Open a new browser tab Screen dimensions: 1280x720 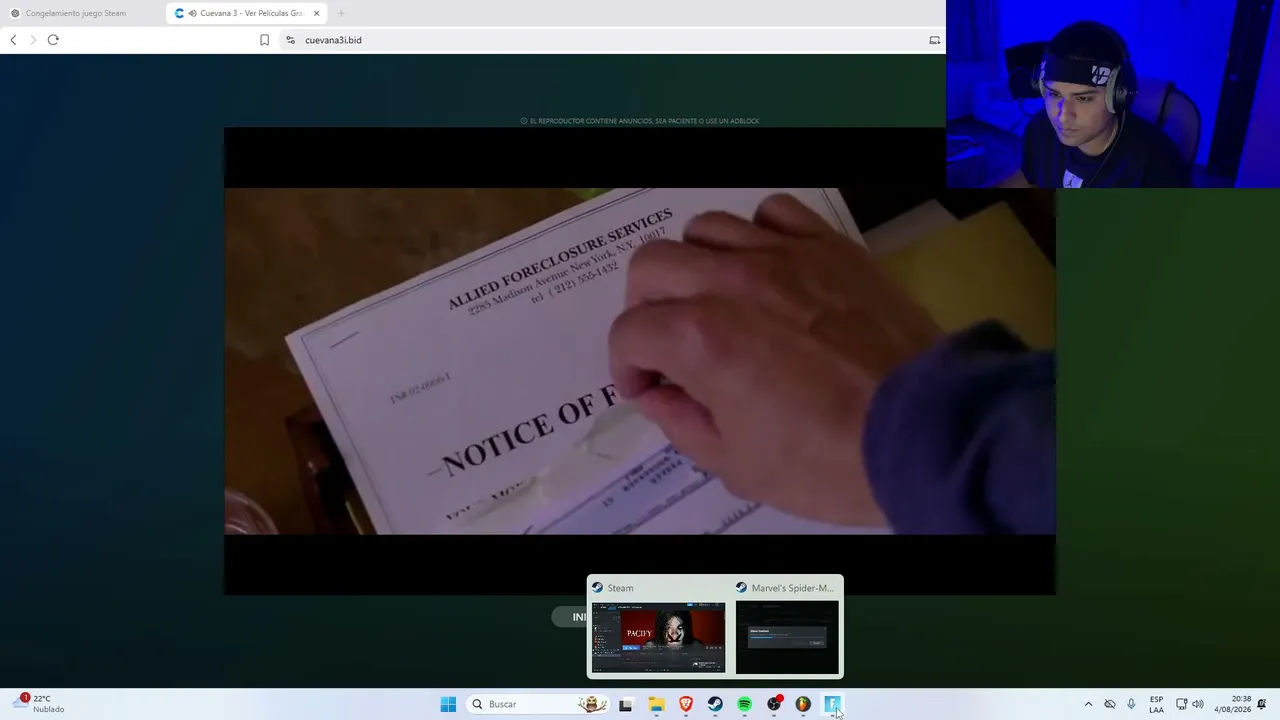[341, 13]
